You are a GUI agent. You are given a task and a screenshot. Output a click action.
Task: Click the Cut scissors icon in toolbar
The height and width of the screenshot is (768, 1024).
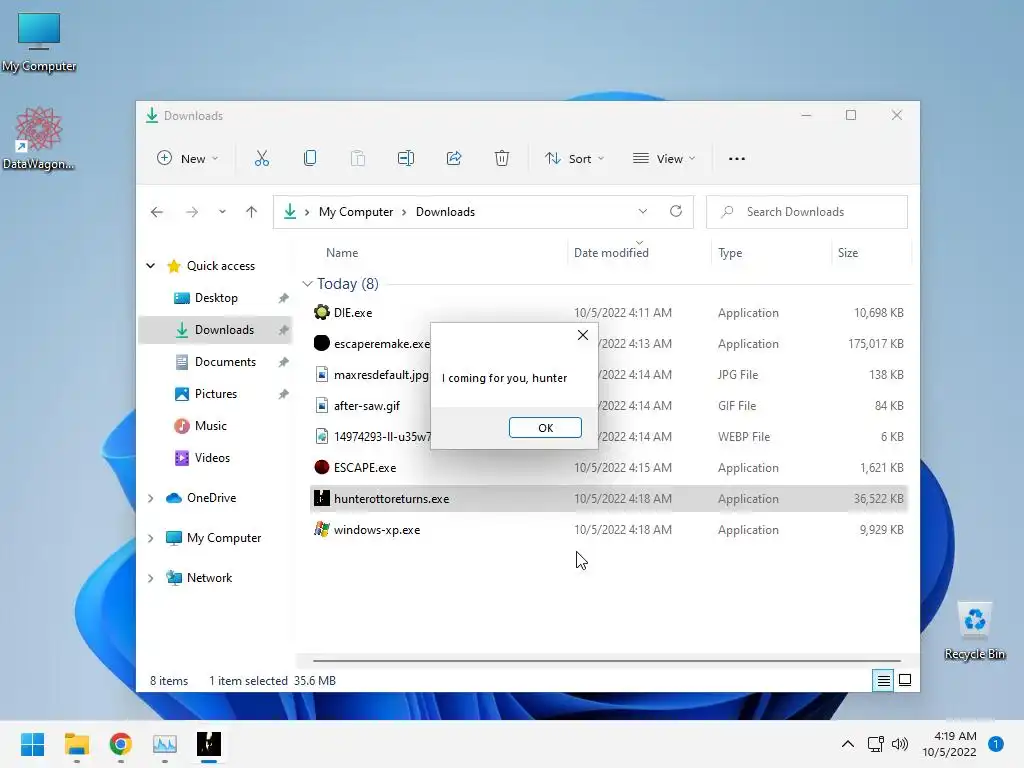(262, 158)
